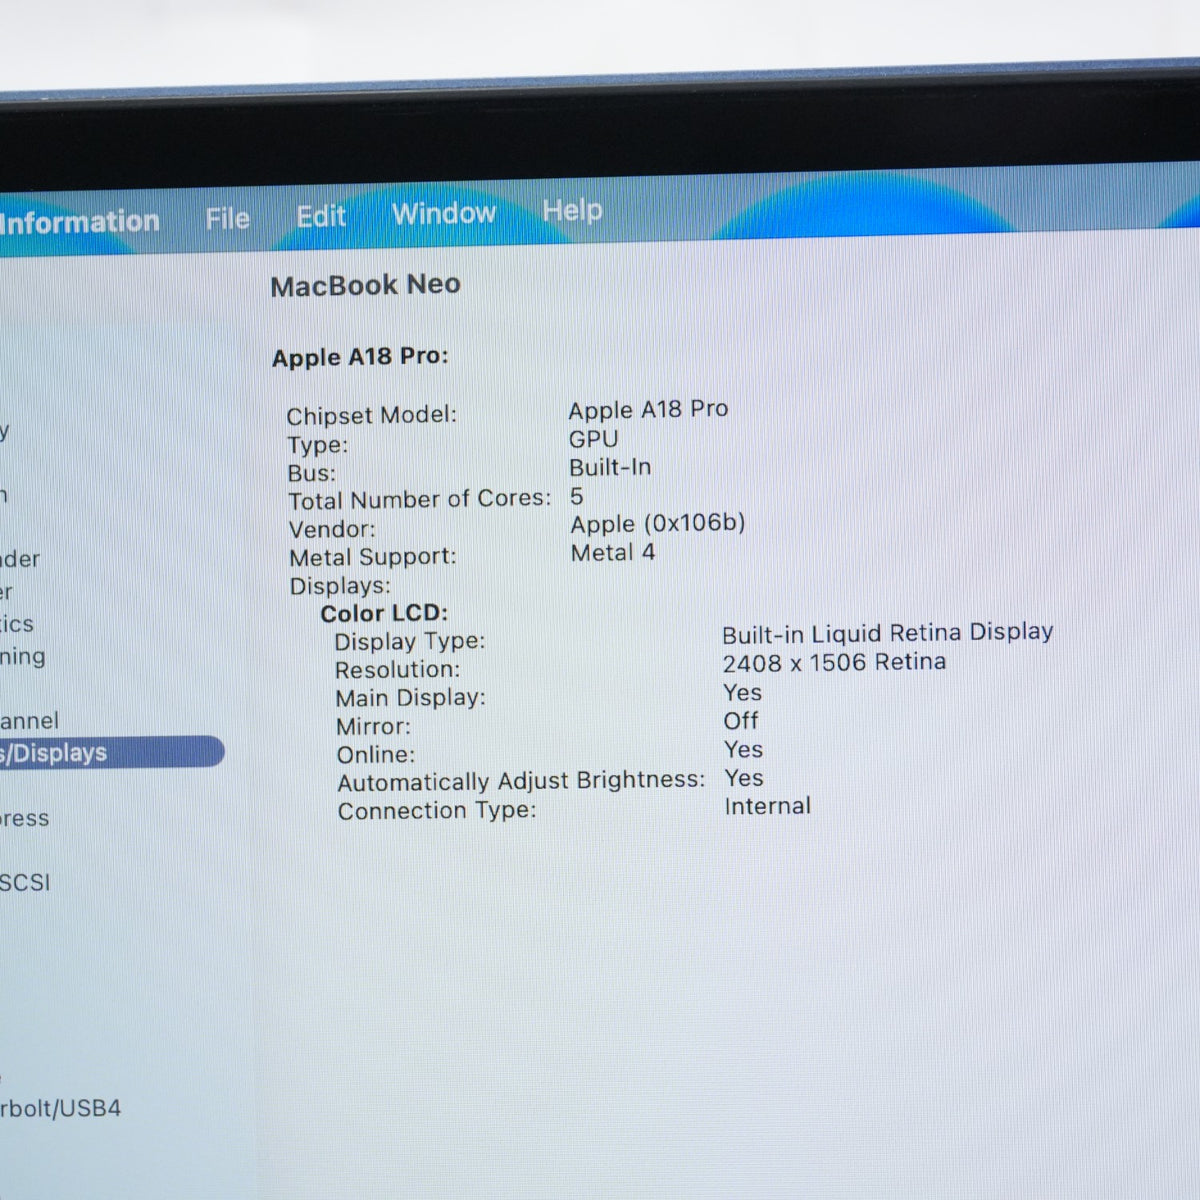Click the 'Bus:' label
Viewport: 1200px width, 1200px height.
(312, 473)
